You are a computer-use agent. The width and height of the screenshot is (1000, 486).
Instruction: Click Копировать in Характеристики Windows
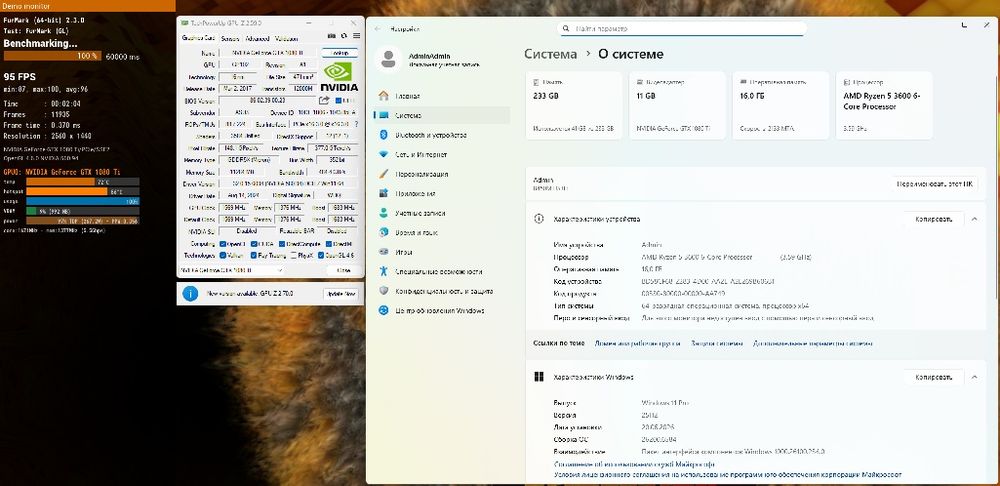[934, 377]
